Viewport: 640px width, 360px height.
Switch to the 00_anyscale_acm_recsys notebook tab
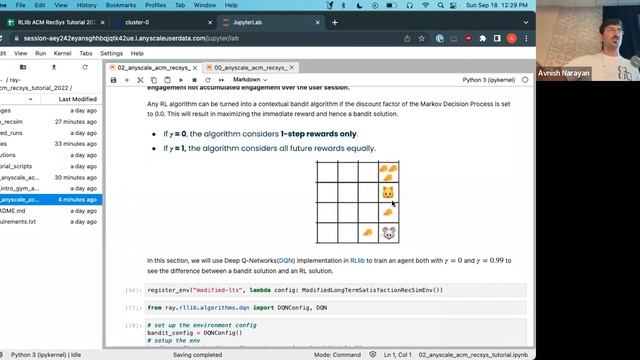tap(251, 68)
